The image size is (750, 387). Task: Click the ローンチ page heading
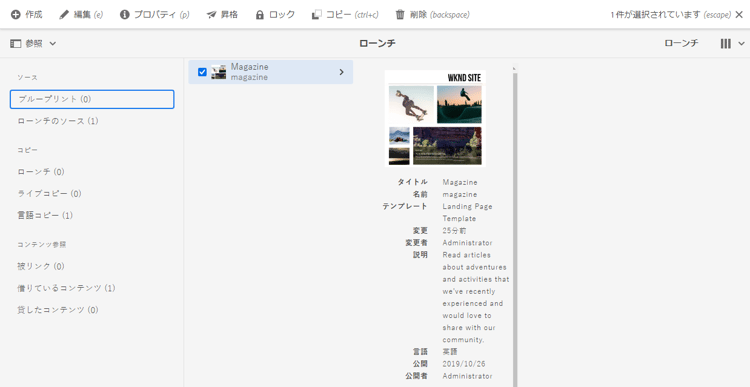(x=377, y=44)
